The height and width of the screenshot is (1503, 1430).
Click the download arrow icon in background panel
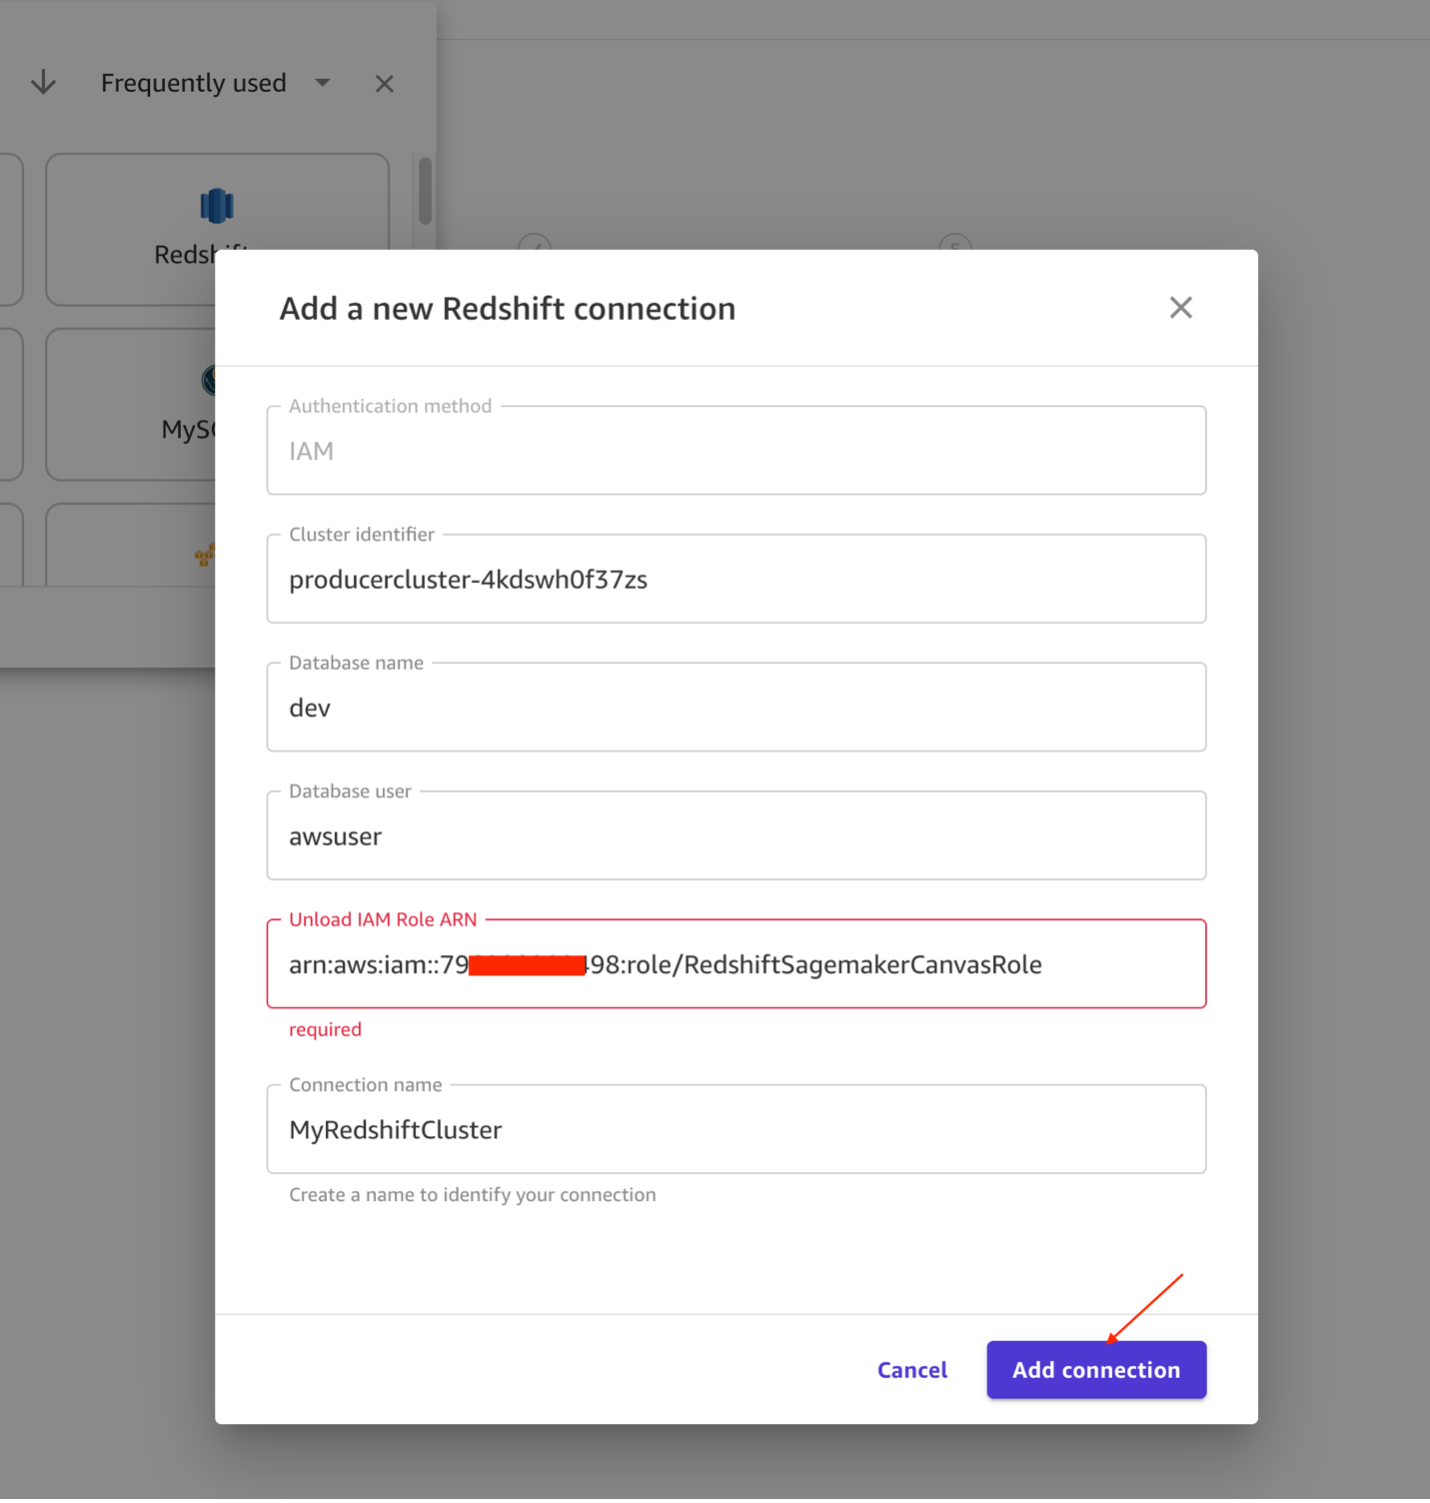tap(43, 83)
